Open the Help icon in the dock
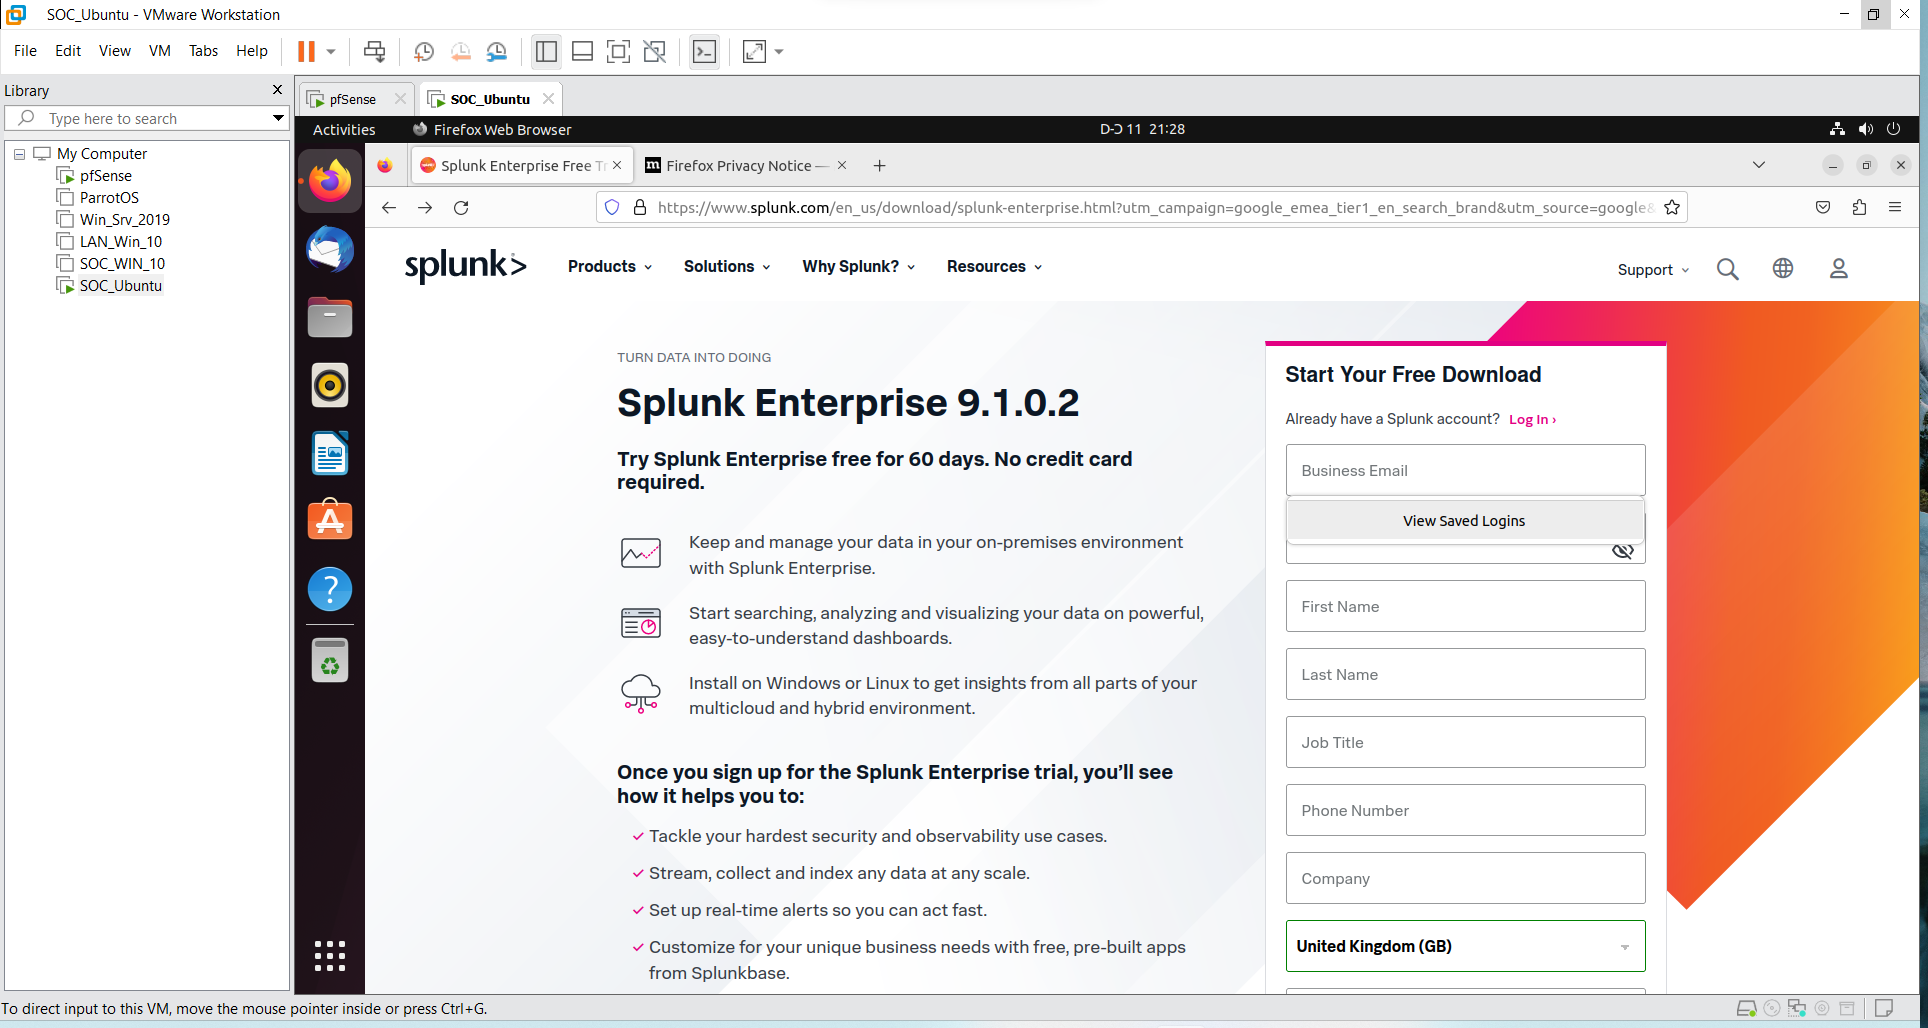Screen dimensions: 1928x1028 pos(330,589)
